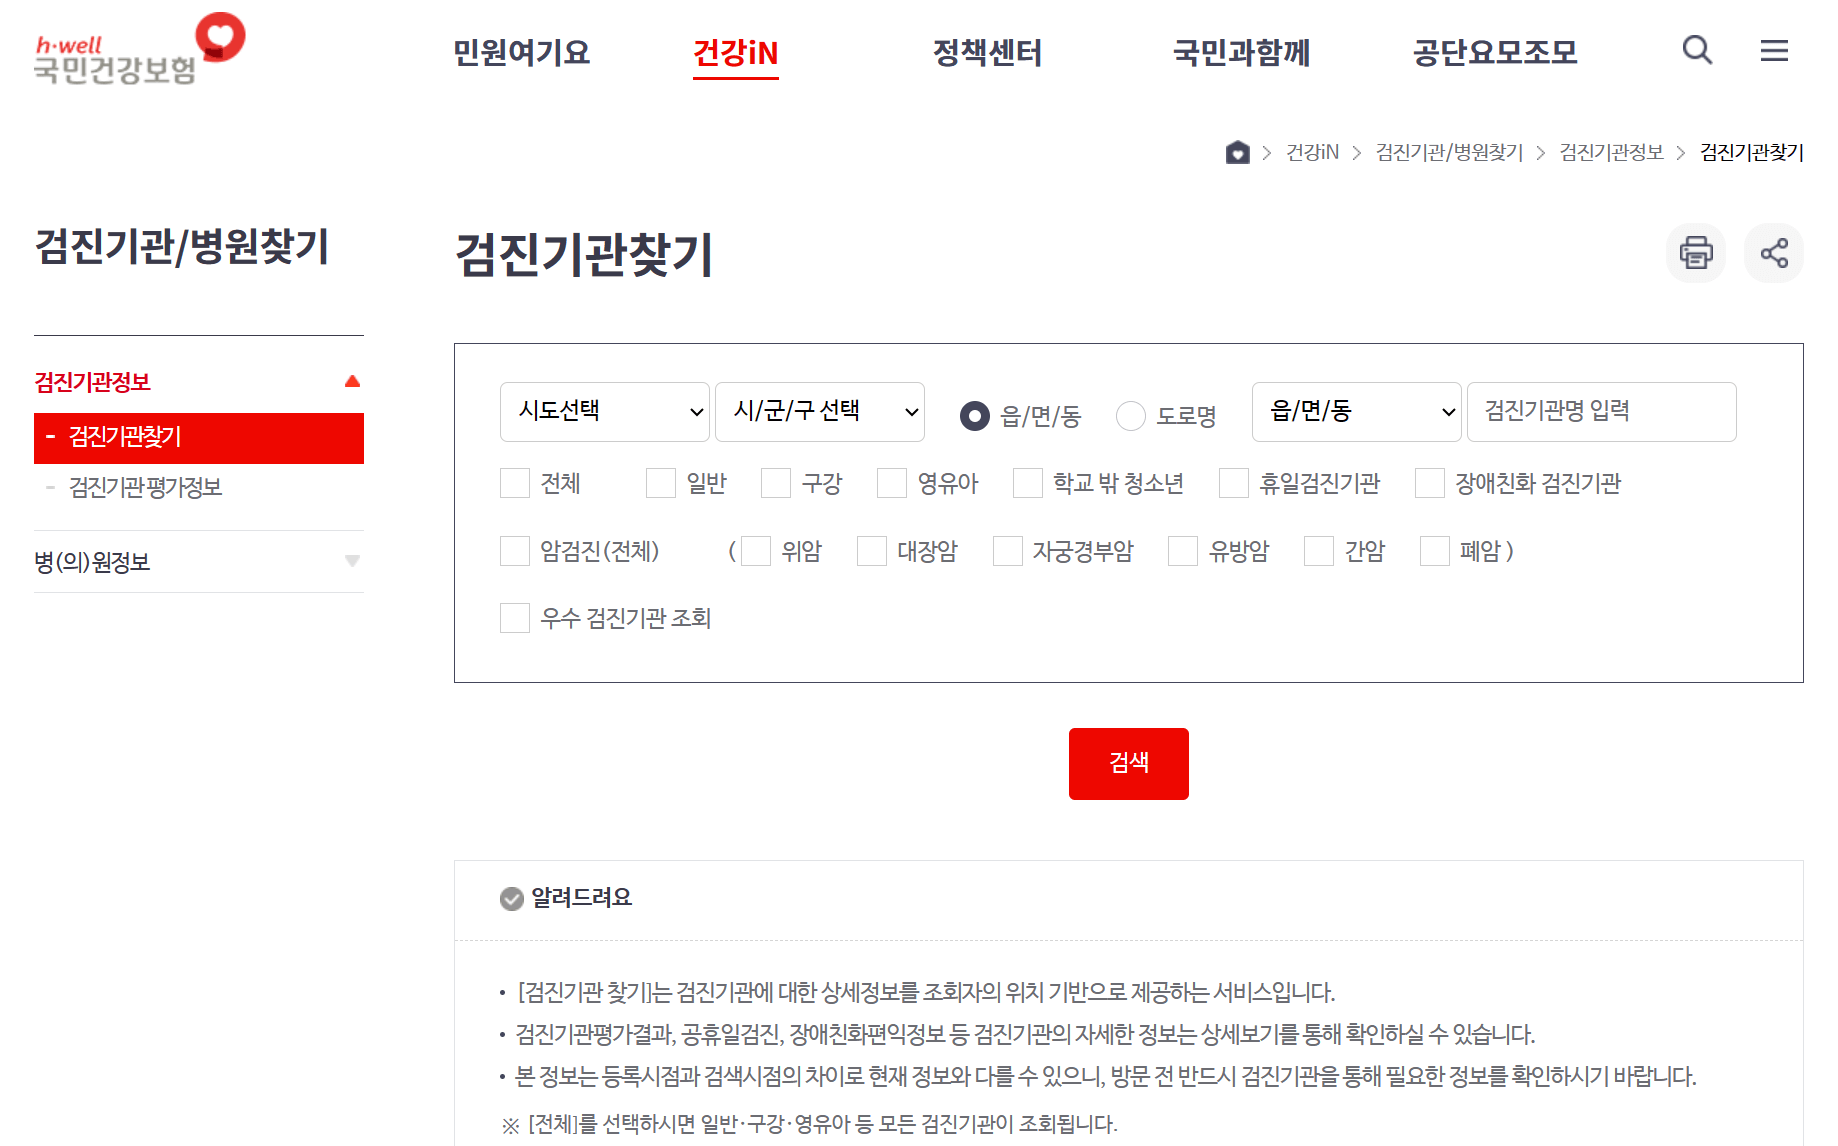Open the site search magnifier icon

(1697, 51)
